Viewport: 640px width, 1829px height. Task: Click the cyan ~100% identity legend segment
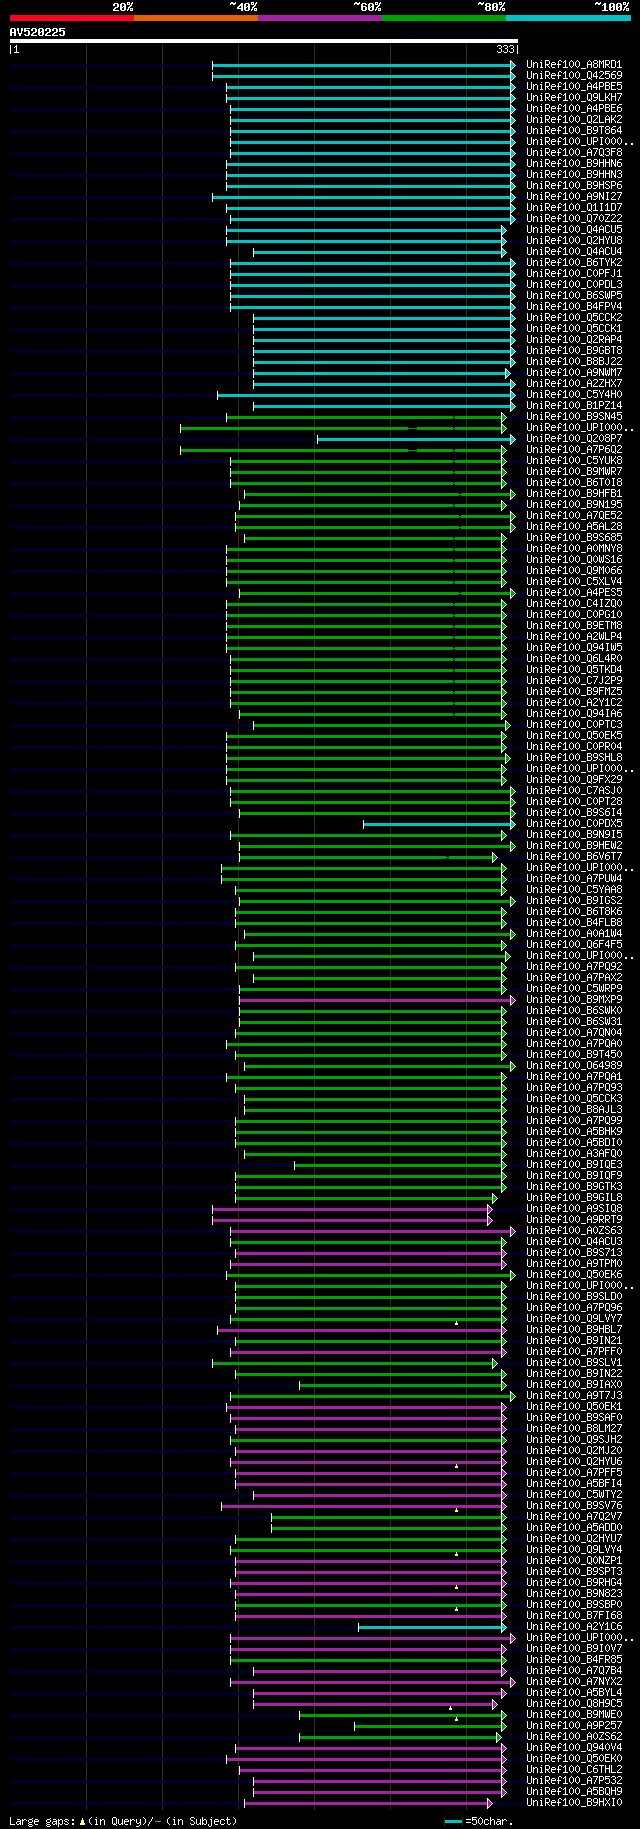568,18
